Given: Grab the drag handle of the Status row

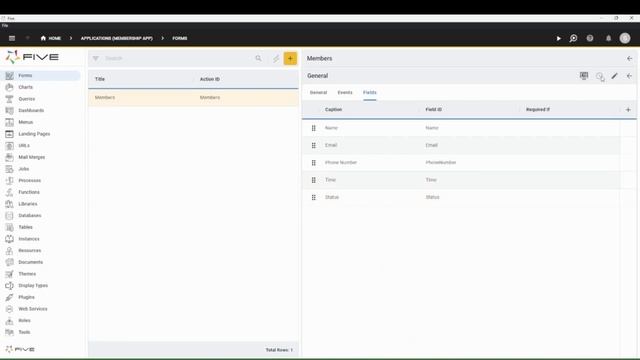Looking at the screenshot, I should 313,198.
